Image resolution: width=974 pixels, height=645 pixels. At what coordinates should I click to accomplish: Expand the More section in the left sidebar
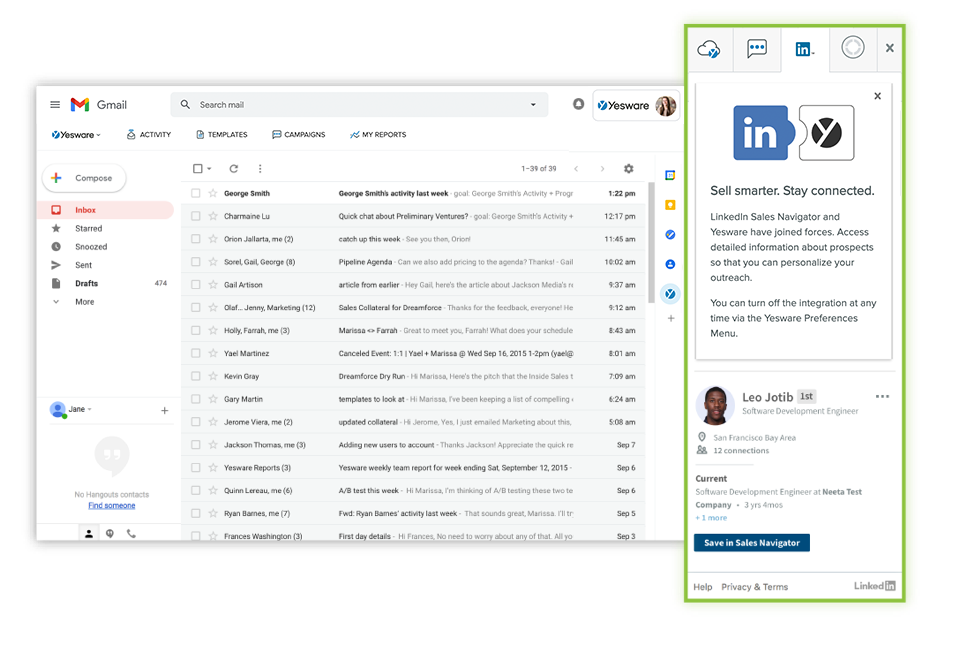83,301
